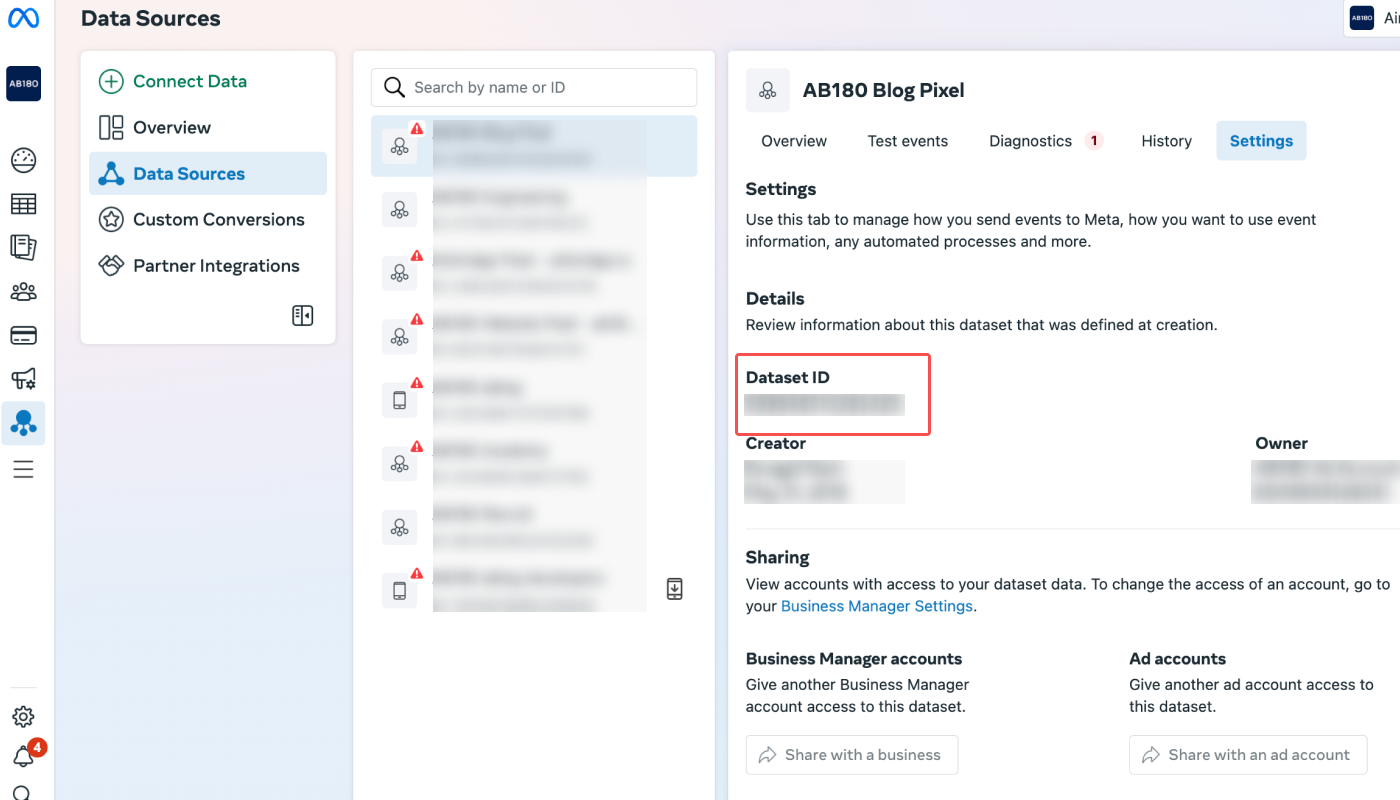Open the table grid icon in sidebar
1400x800 pixels.
tap(23, 204)
